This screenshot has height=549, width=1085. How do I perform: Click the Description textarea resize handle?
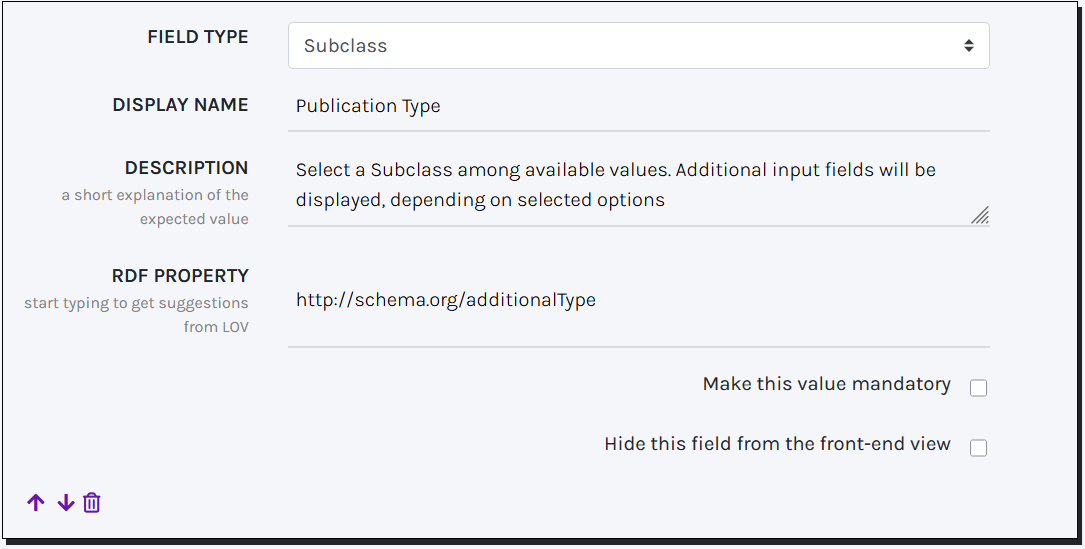coord(980,215)
